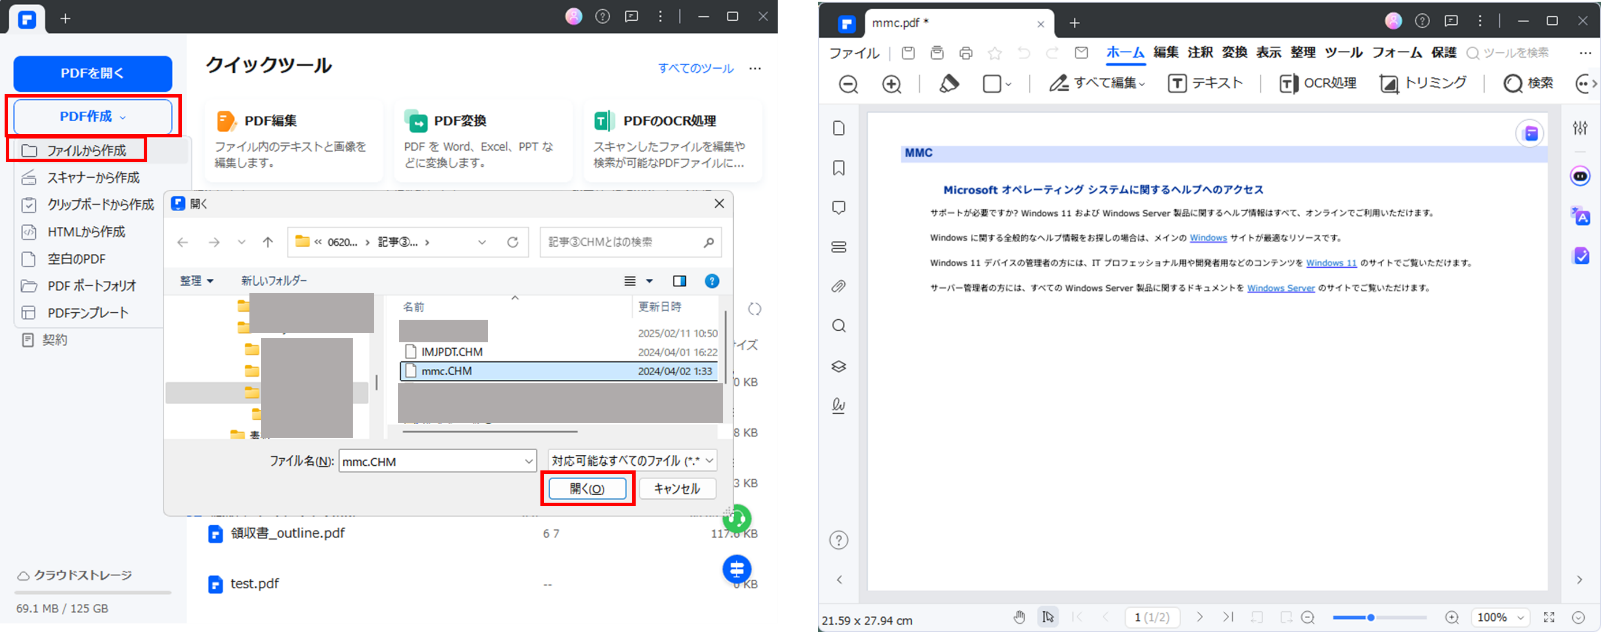Switch to the 編集 tab
1601x632 pixels.
[x=1166, y=53]
